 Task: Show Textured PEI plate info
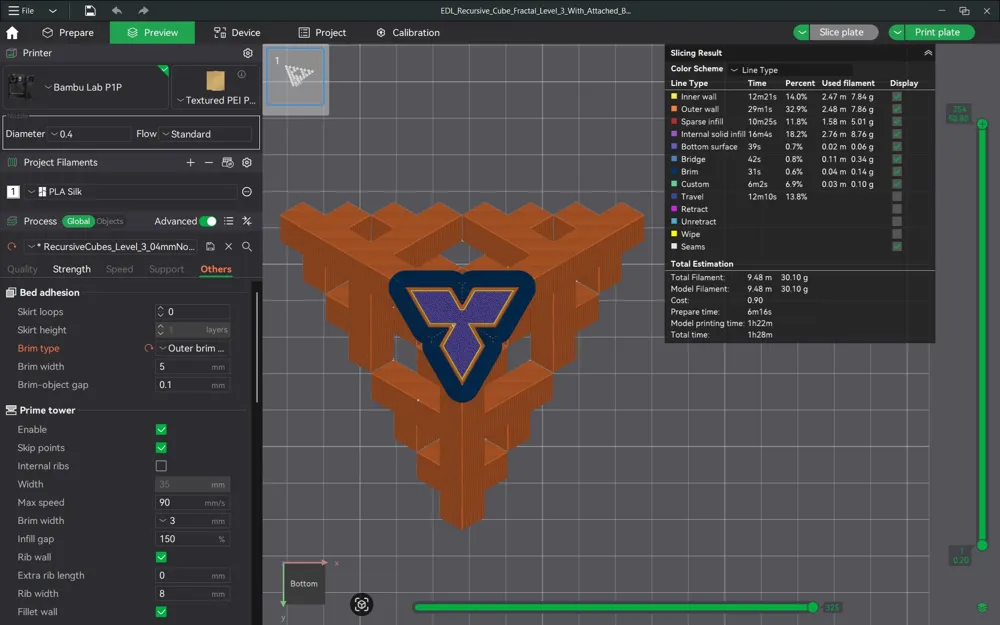[x=242, y=75]
